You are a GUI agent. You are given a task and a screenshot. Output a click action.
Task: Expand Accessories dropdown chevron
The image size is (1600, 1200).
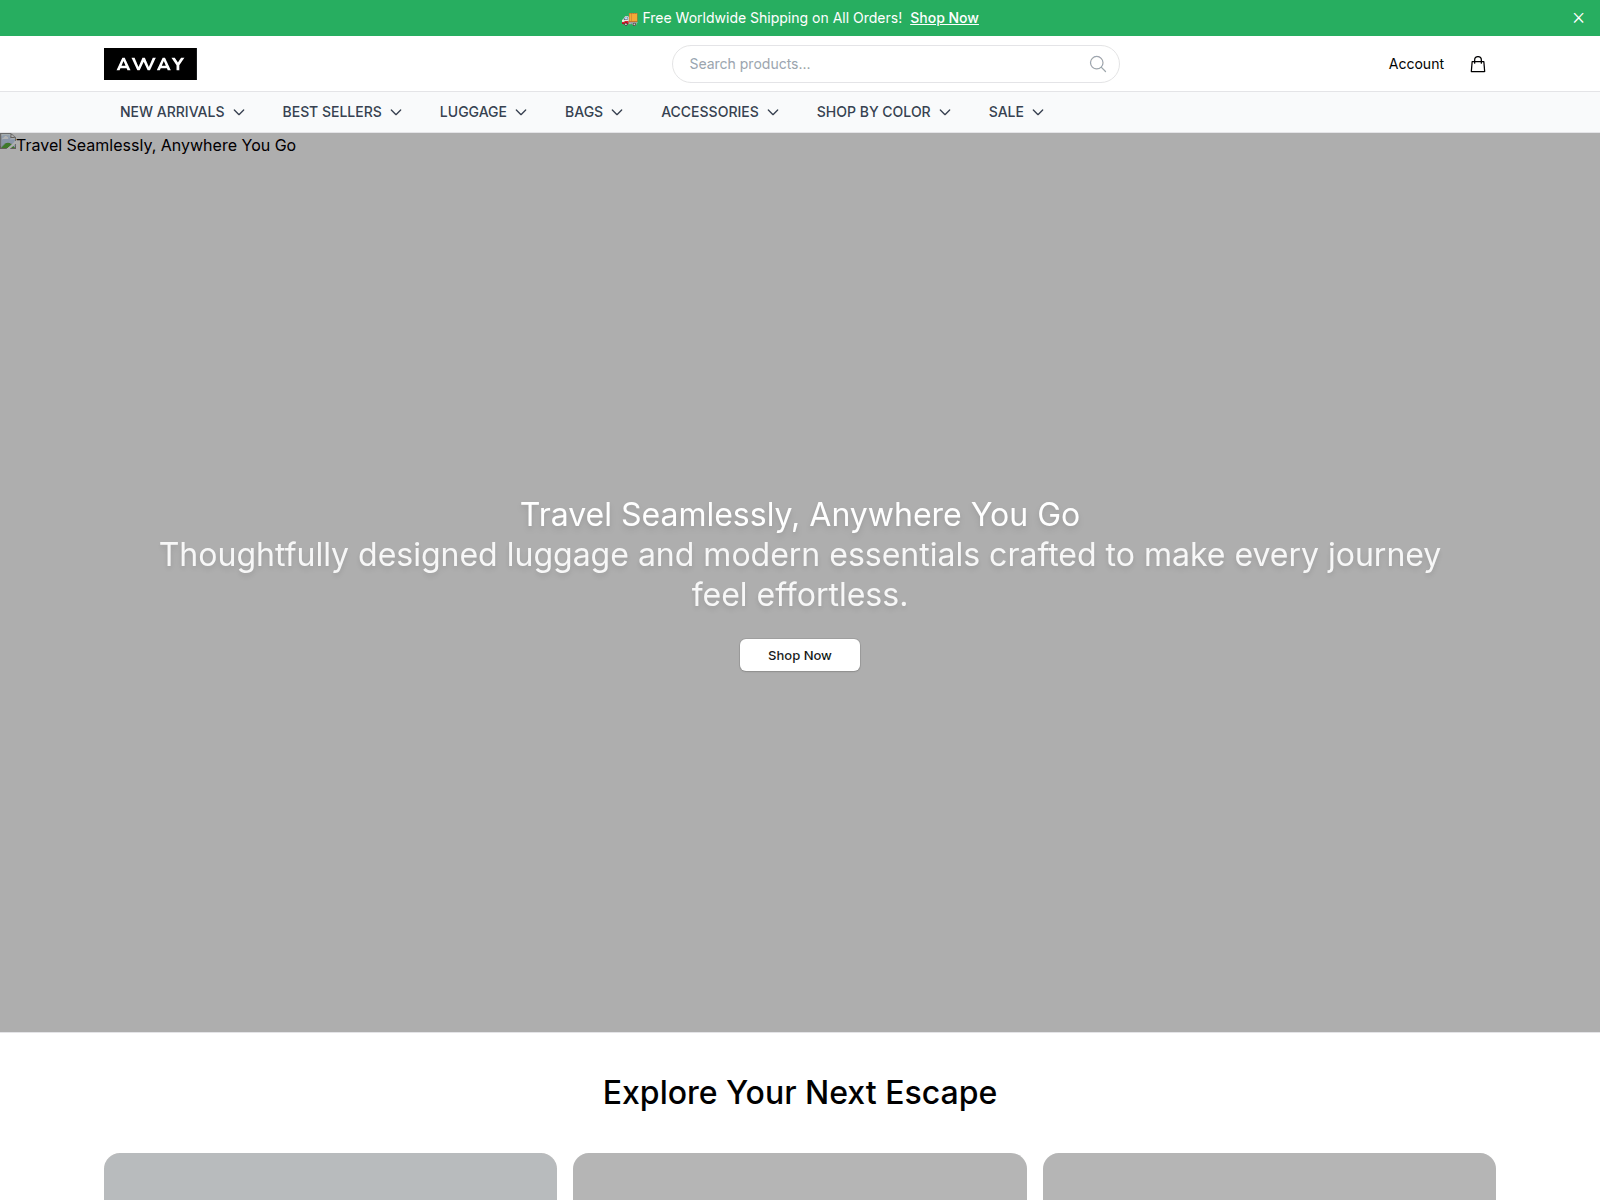click(773, 112)
